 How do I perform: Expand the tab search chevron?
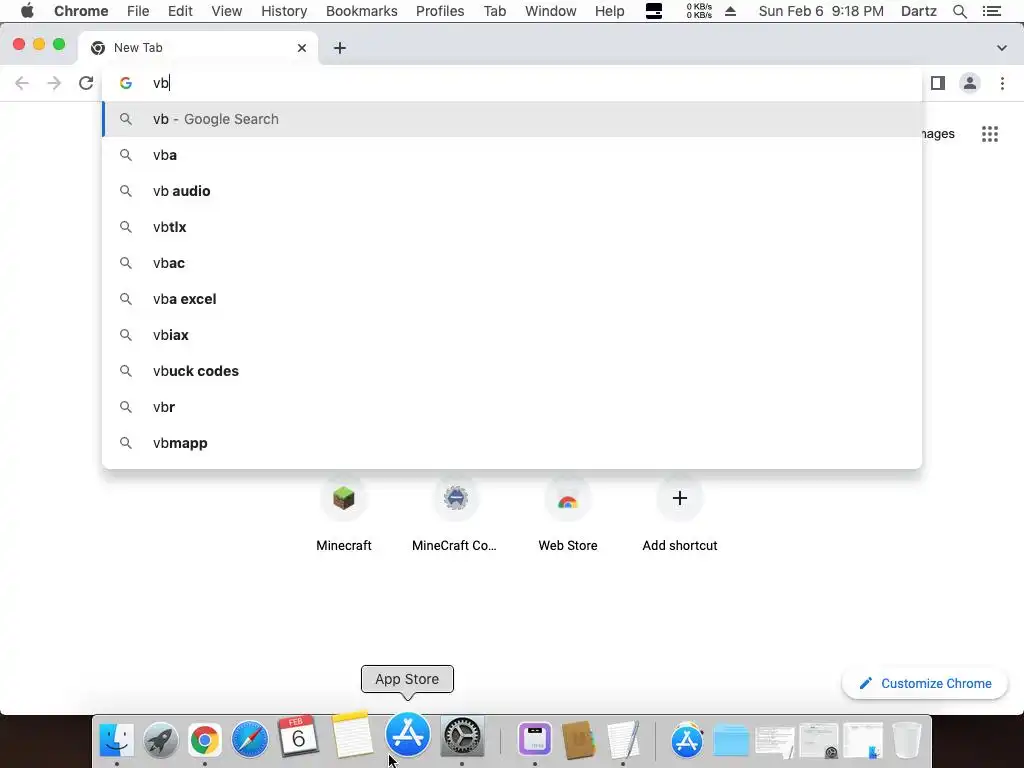[1002, 48]
